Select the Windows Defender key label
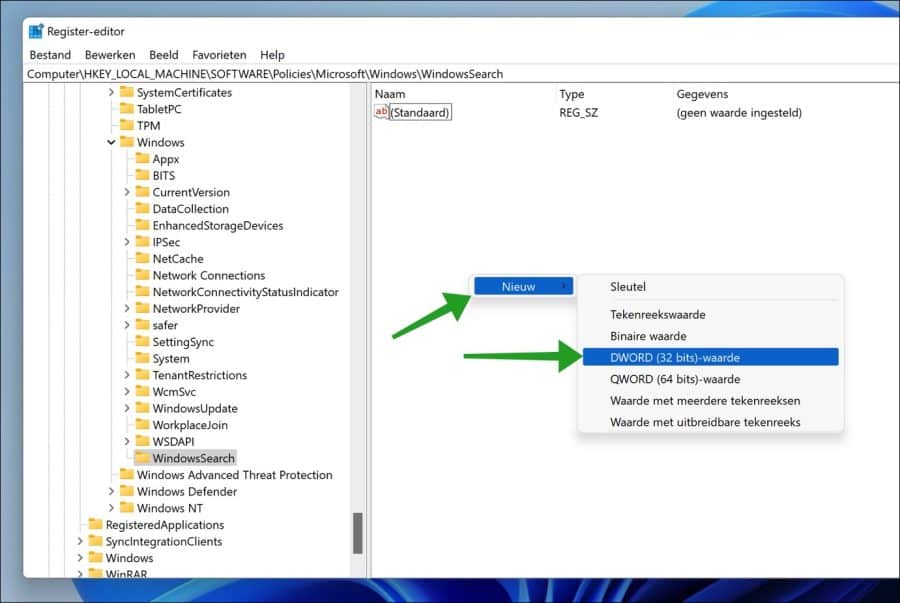This screenshot has width=900, height=603. point(187,492)
